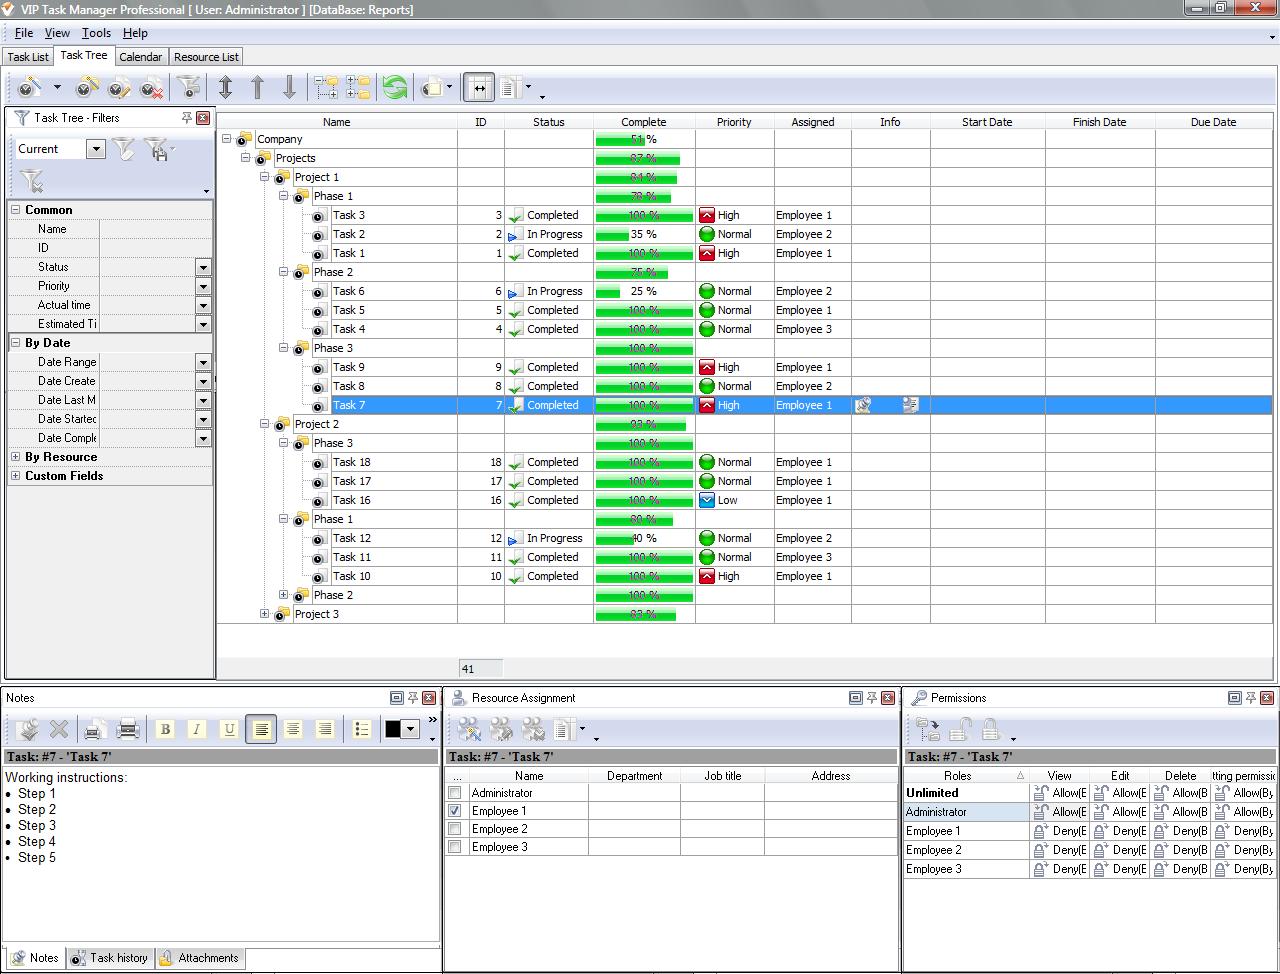Open the Current filter preset dropdown

point(96,149)
